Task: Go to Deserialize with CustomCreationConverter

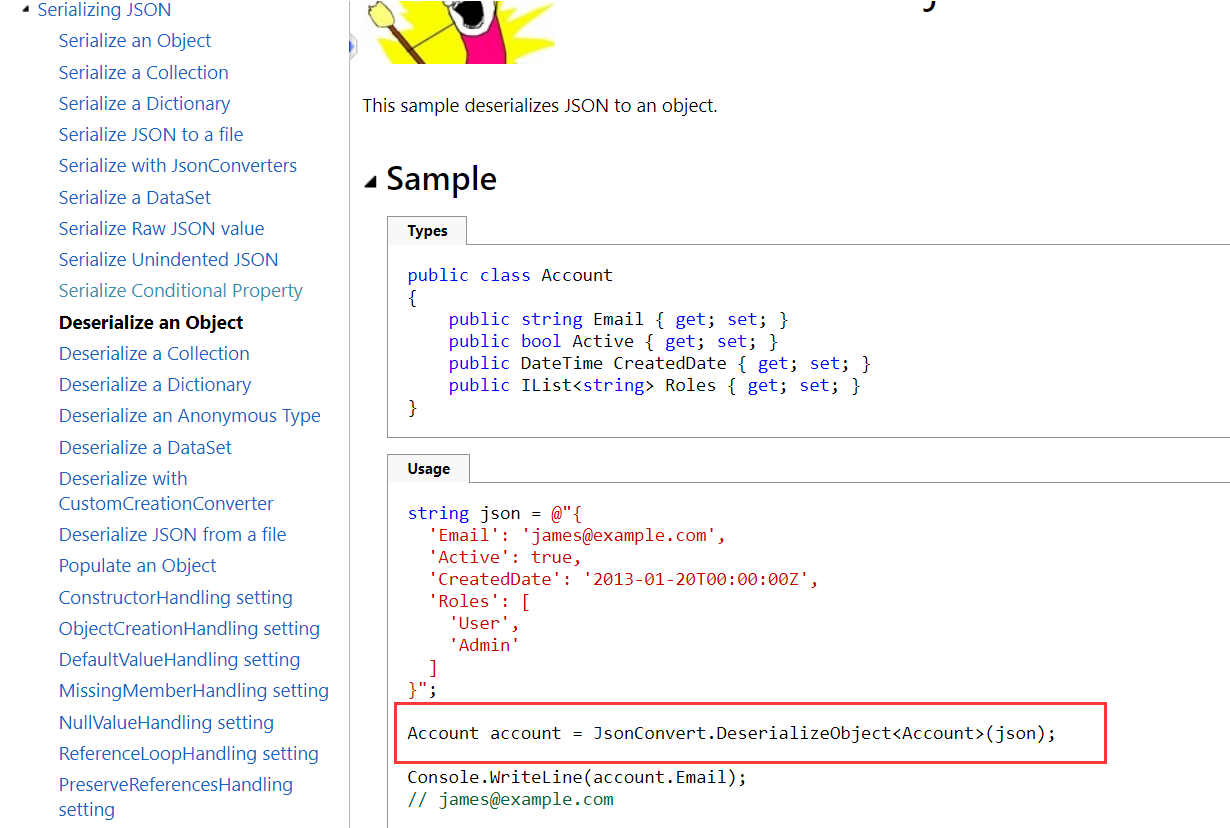Action: coord(165,491)
